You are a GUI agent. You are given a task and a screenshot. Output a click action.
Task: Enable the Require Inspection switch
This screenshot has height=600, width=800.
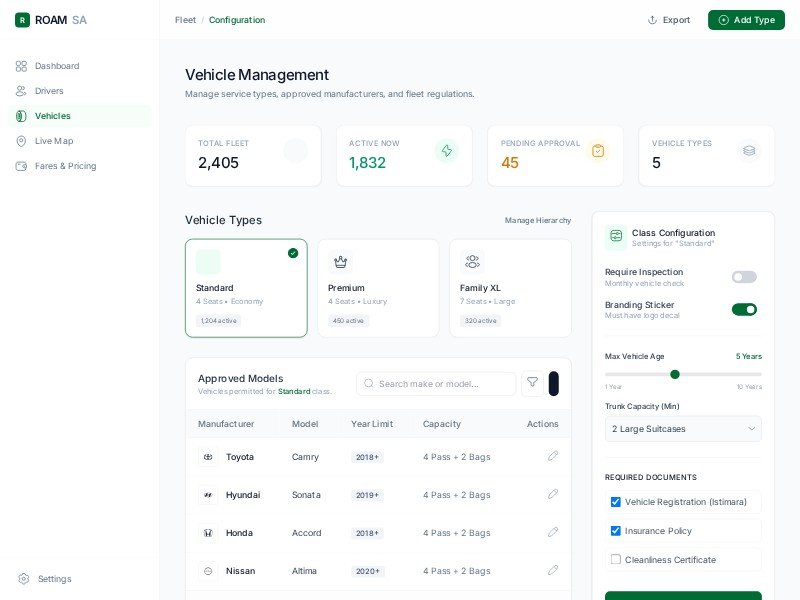pos(745,277)
